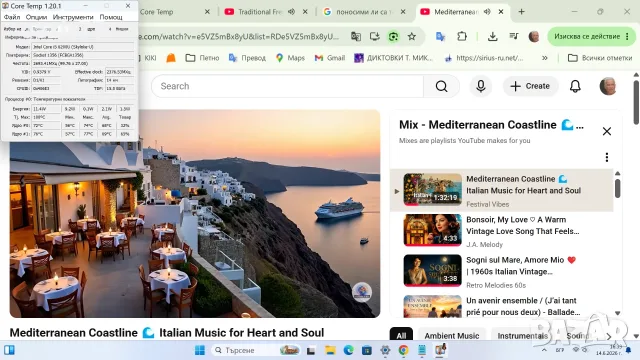Open the Mix playlist three-dot menu
Screen dimensions: 640x360
pos(607,157)
